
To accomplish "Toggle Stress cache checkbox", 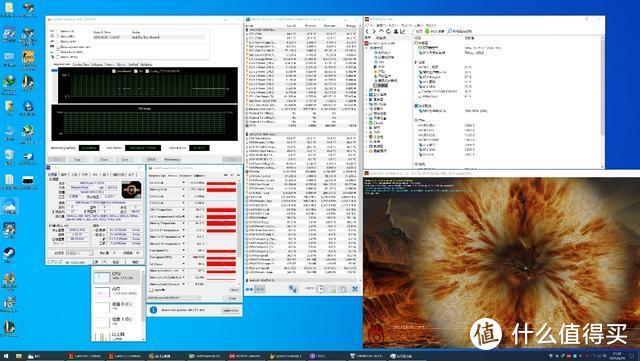I will (x=58, y=42).
